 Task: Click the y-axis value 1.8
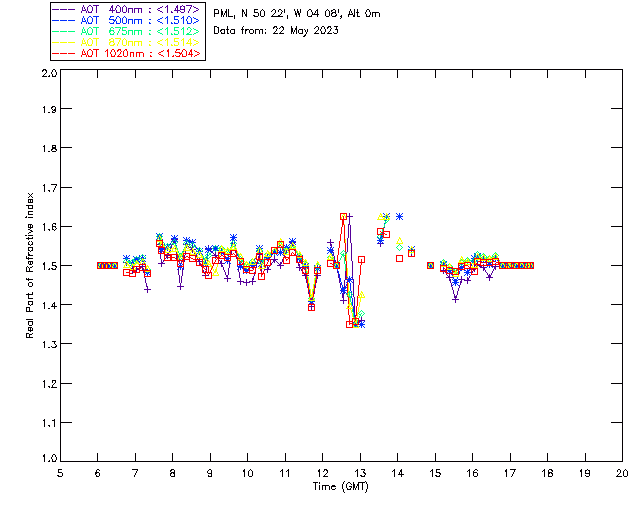tap(49, 148)
